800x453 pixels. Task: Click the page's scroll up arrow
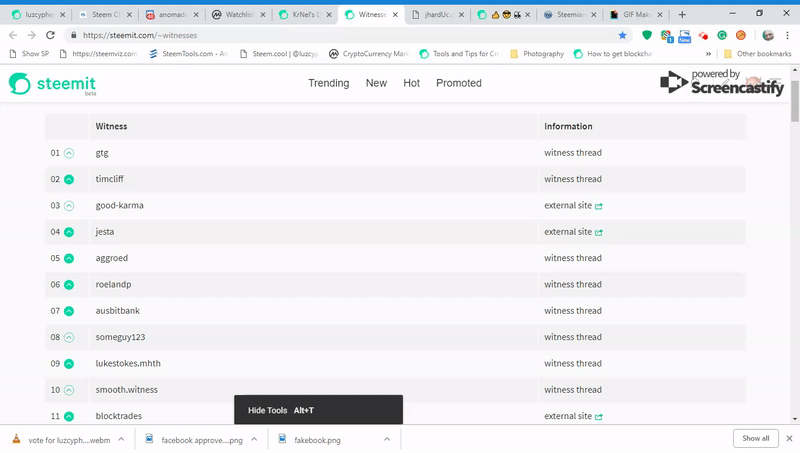pos(795,70)
